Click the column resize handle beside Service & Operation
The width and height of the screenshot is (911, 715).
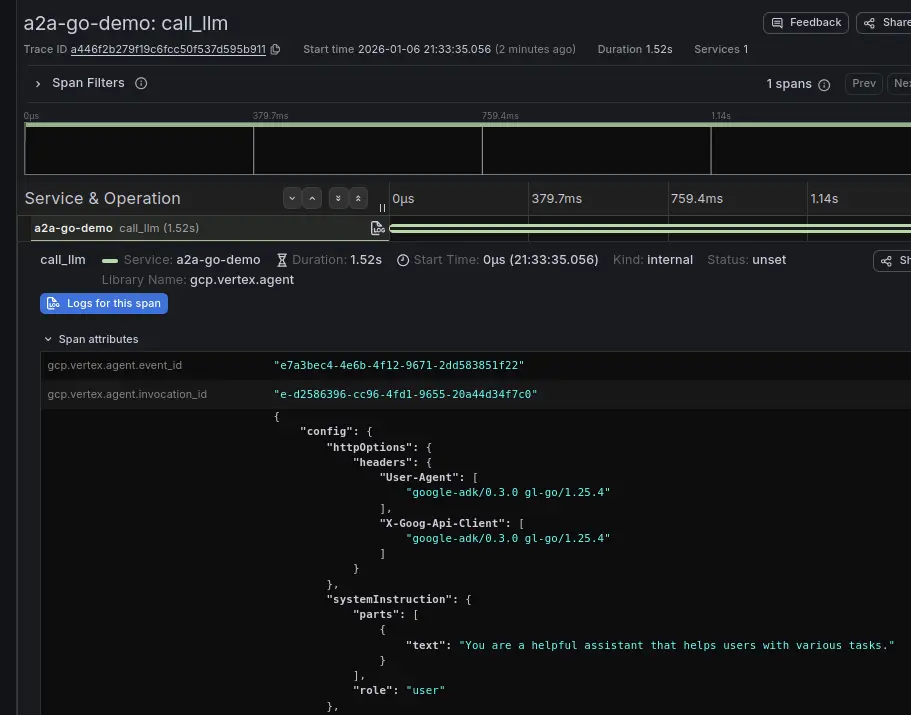tap(383, 208)
